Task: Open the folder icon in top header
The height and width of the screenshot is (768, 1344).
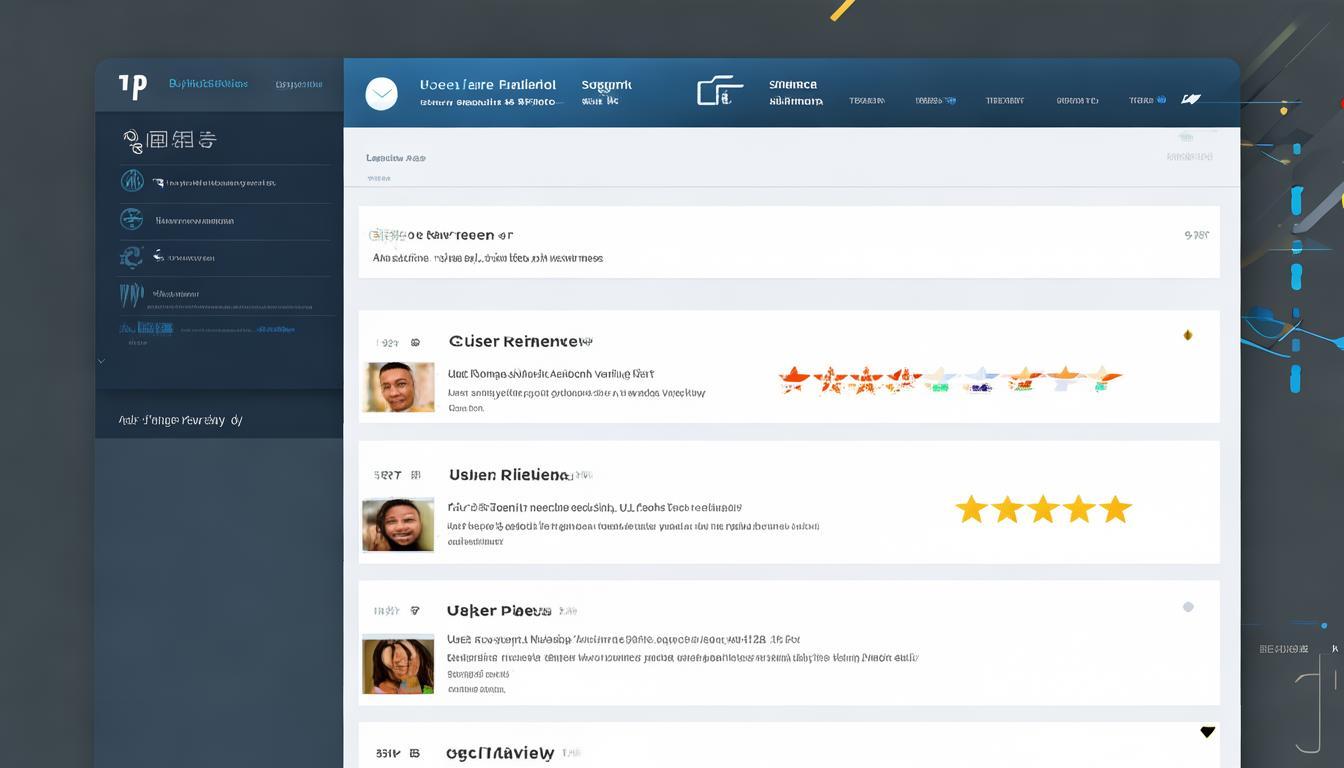Action: (x=719, y=91)
